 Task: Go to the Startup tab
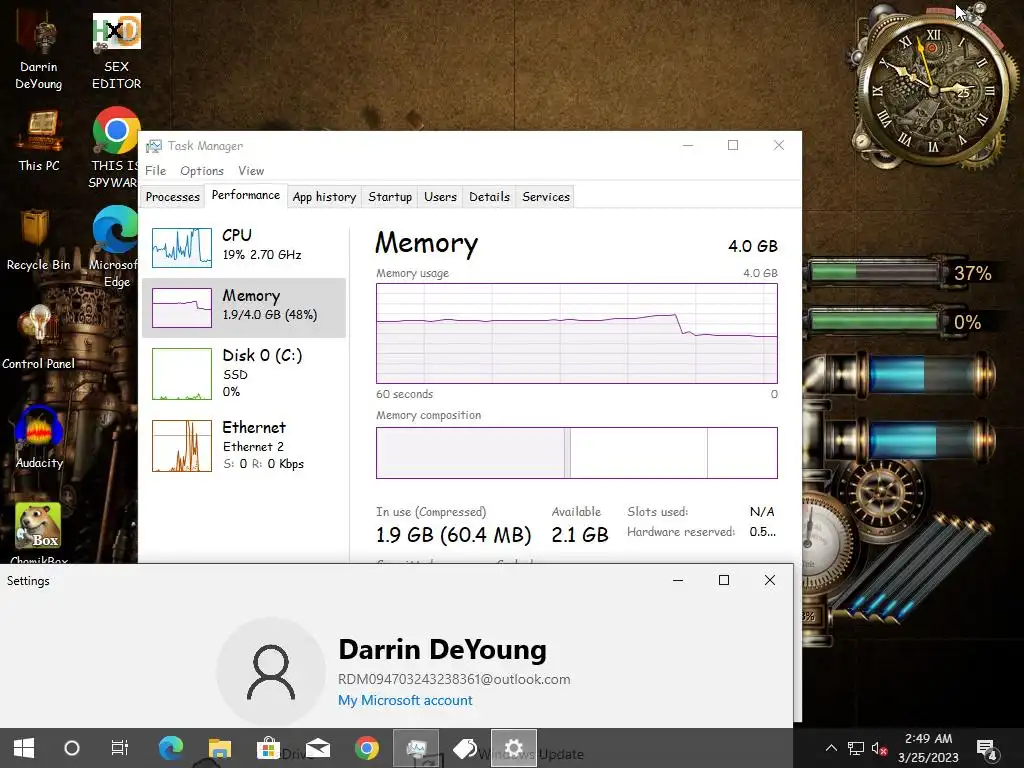[x=390, y=197]
